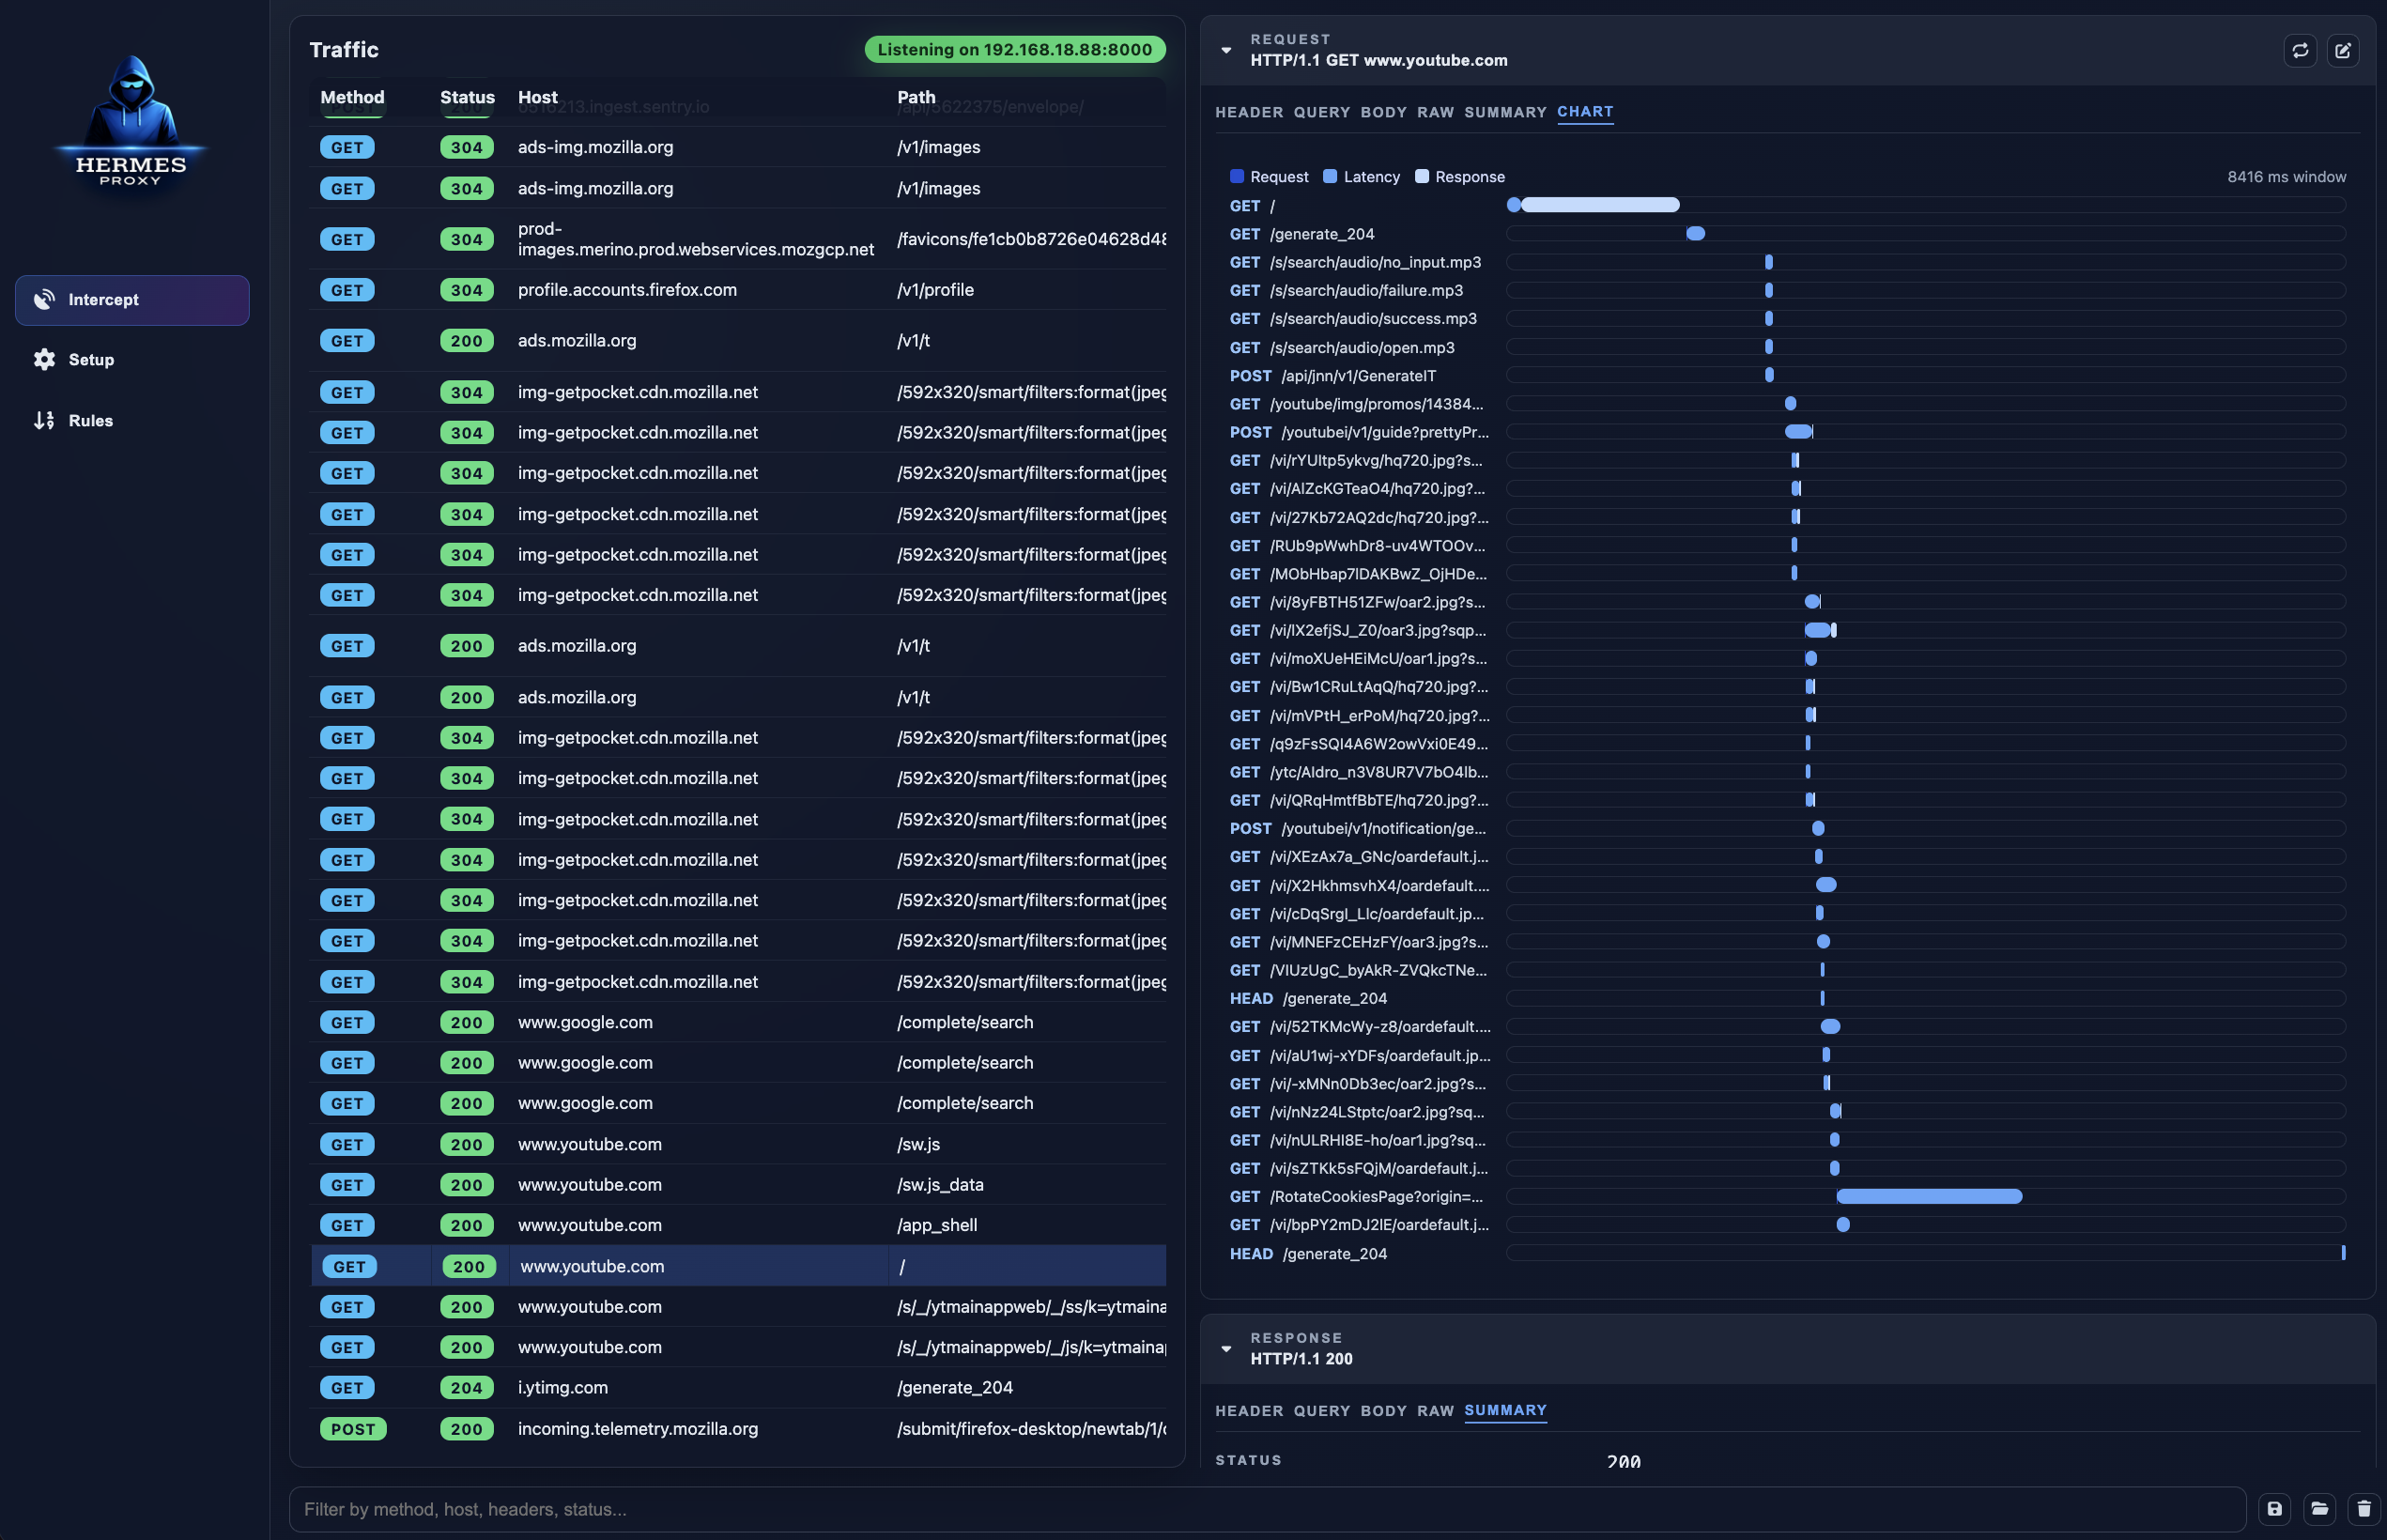Screen dimensions: 2387x1540
Task: Click the GET / response bar in chart
Action: point(1600,205)
